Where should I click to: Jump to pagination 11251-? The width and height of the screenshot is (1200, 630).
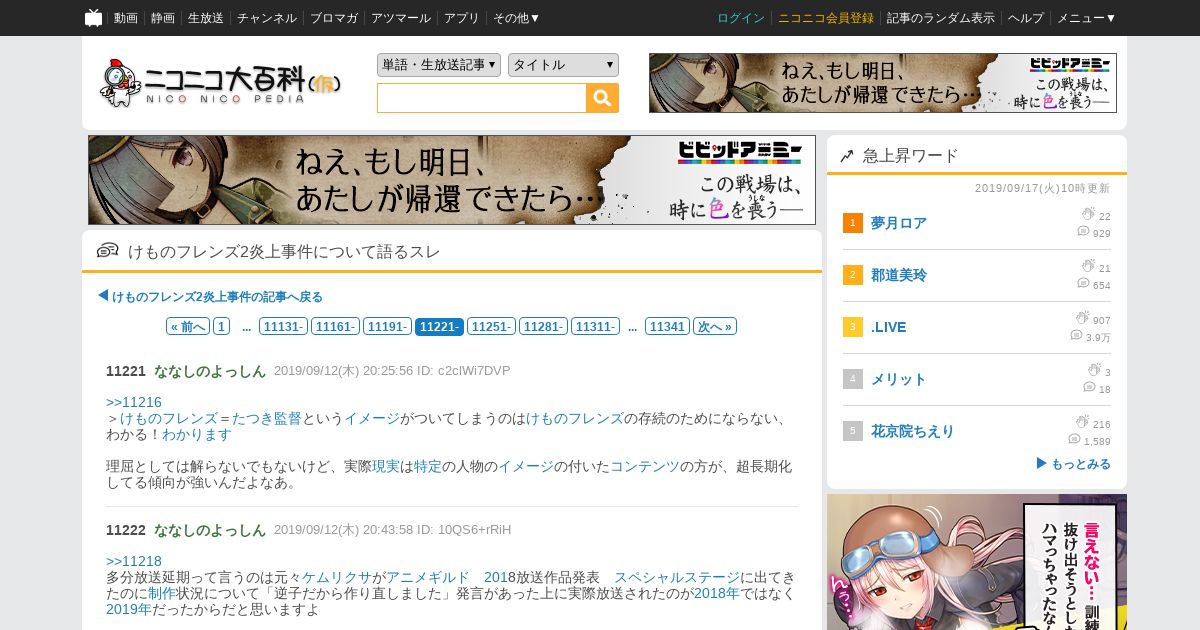492,326
